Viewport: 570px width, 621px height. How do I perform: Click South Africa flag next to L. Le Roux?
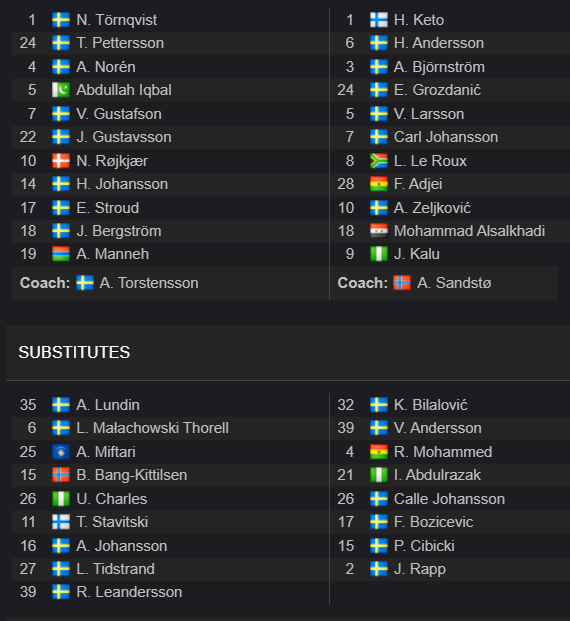379,161
